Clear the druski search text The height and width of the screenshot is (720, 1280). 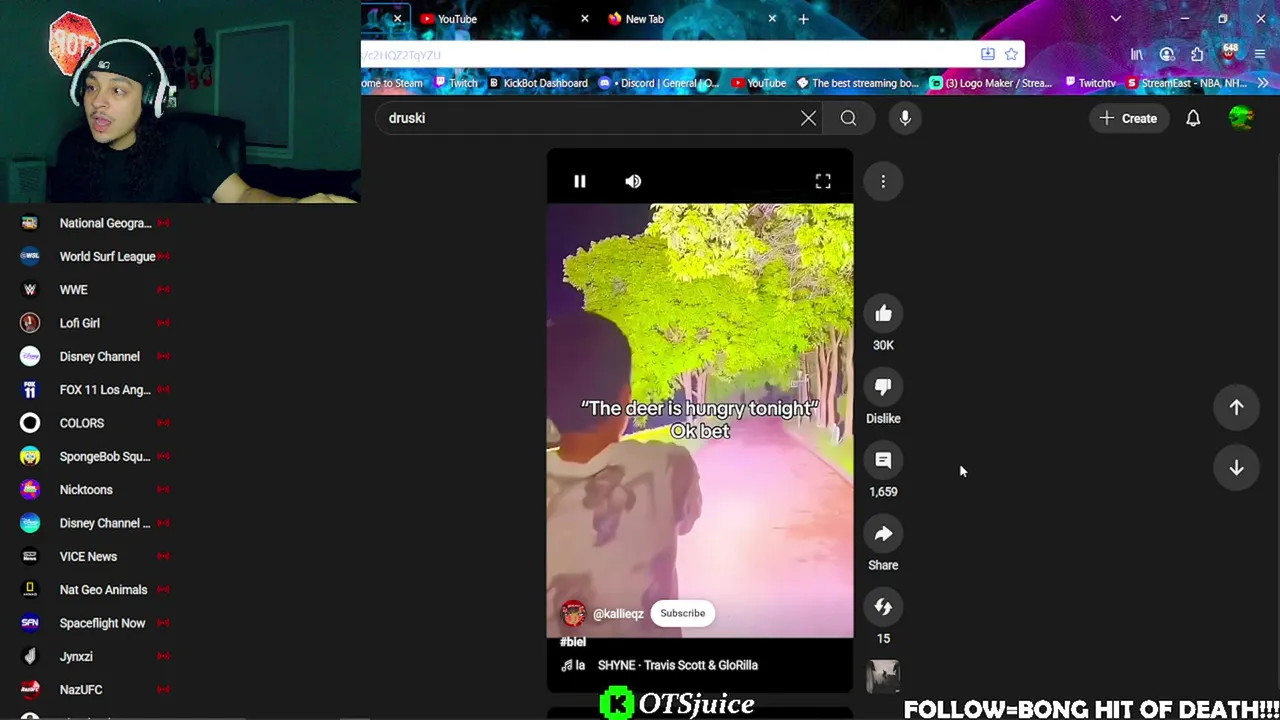pos(808,118)
